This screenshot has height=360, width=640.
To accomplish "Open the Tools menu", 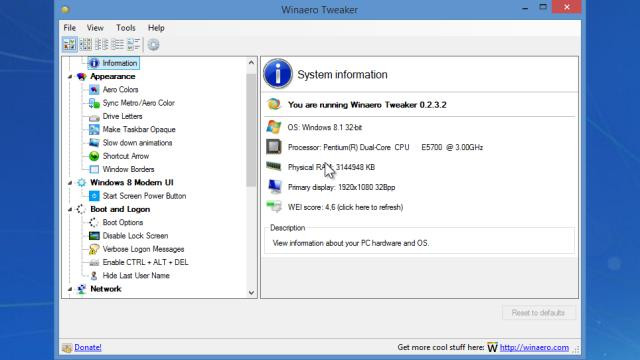I will tap(126, 28).
